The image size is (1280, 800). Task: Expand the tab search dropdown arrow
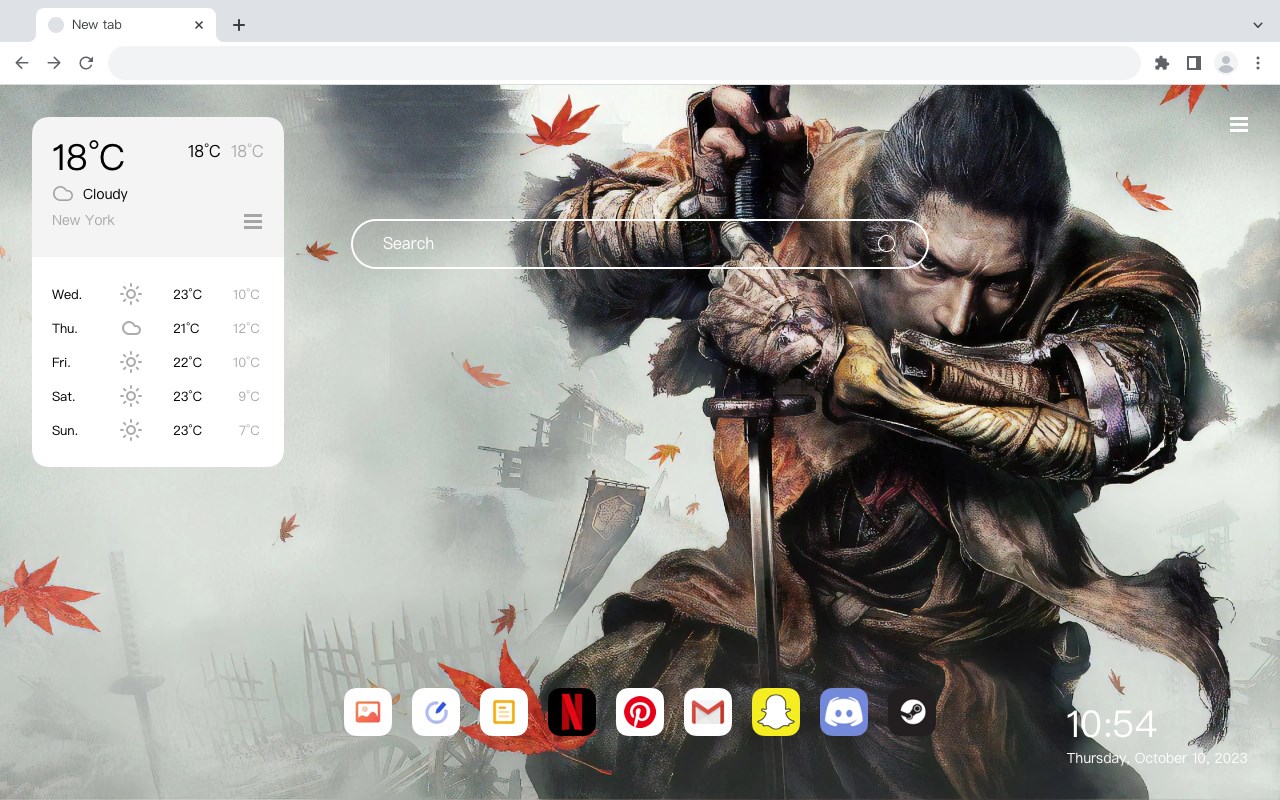click(x=1258, y=25)
